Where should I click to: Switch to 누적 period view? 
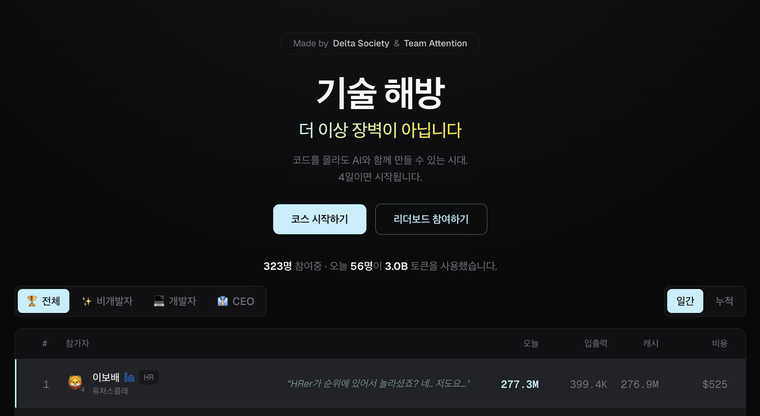724,301
